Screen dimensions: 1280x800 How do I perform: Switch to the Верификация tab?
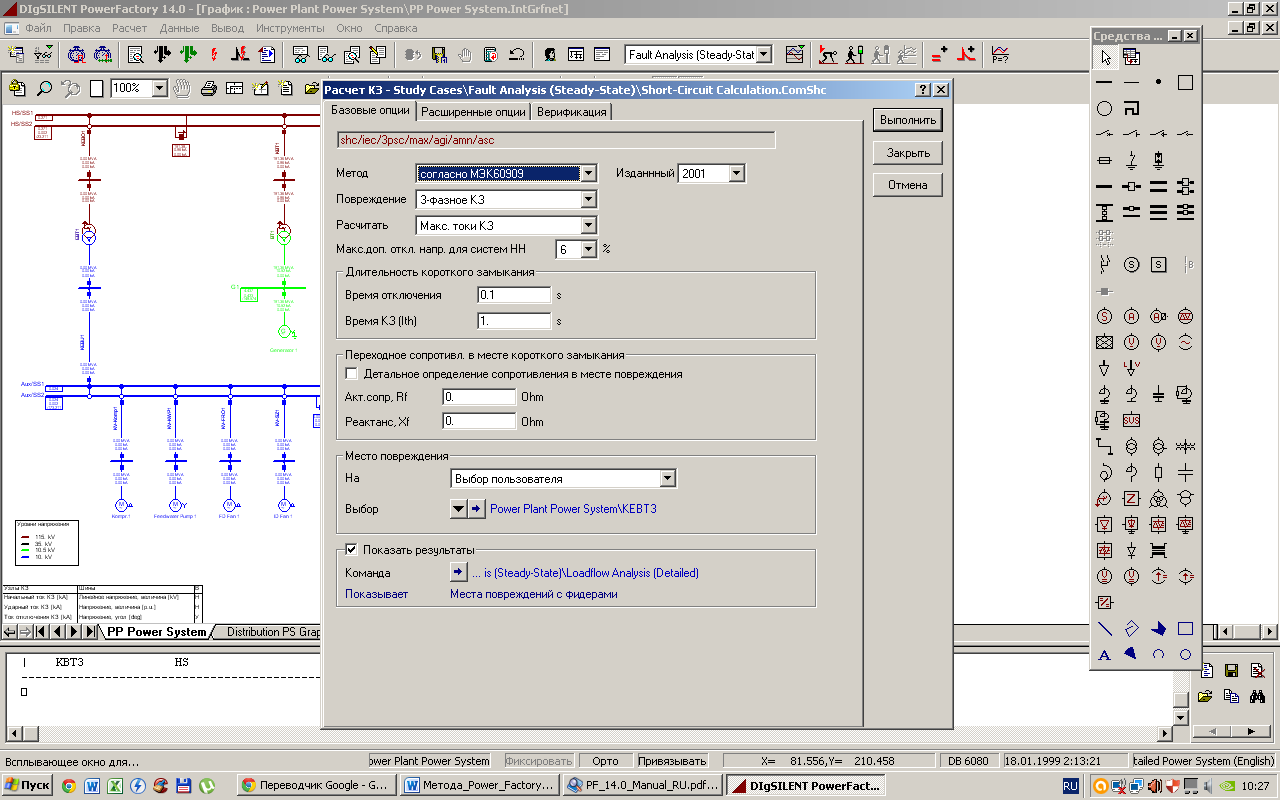pyautogui.click(x=571, y=112)
